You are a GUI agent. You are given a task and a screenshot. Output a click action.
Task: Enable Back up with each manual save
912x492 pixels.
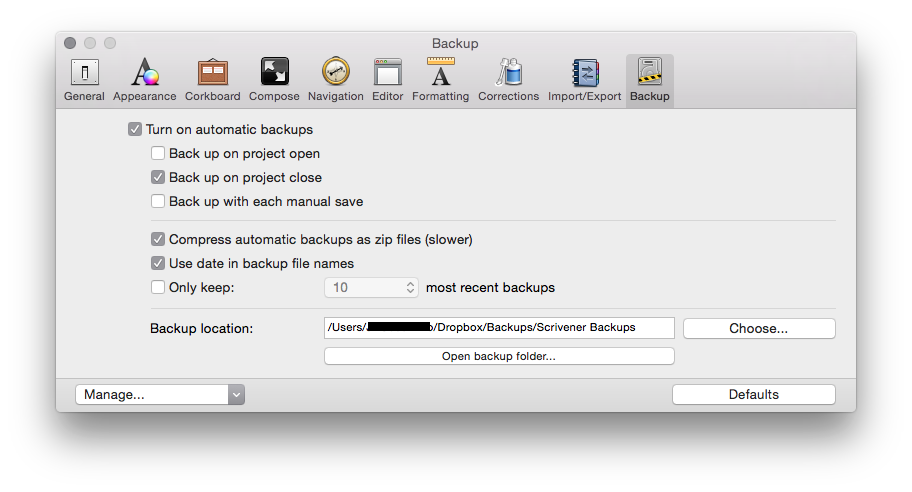pyautogui.click(x=158, y=201)
